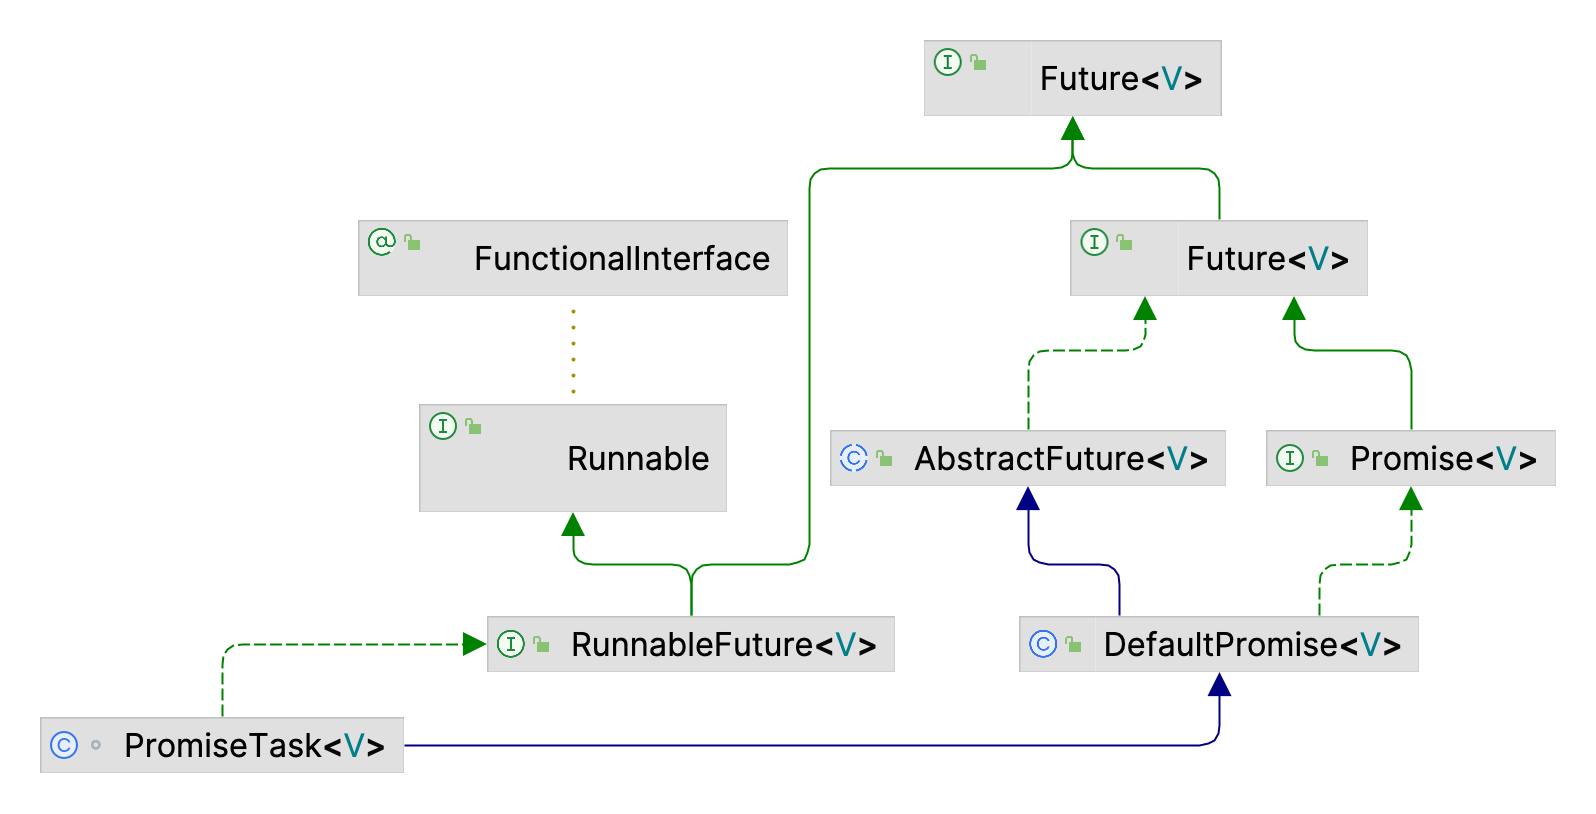Click the public visibility icon on Runnable
The width and height of the screenshot is (1596, 814).
click(473, 426)
